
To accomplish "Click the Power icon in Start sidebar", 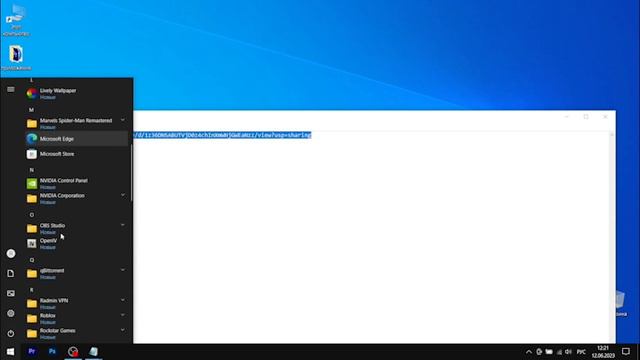I will pos(11,333).
